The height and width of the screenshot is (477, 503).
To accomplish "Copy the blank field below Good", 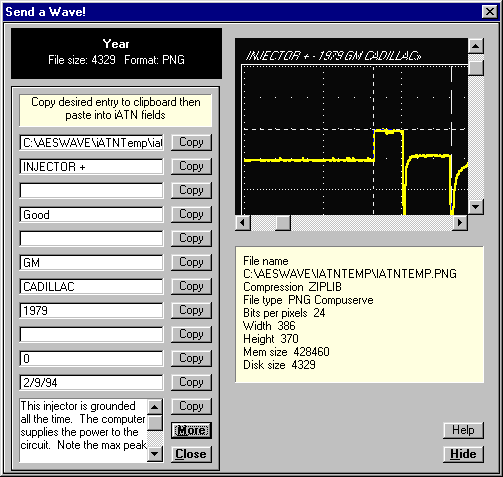I will (191, 238).
